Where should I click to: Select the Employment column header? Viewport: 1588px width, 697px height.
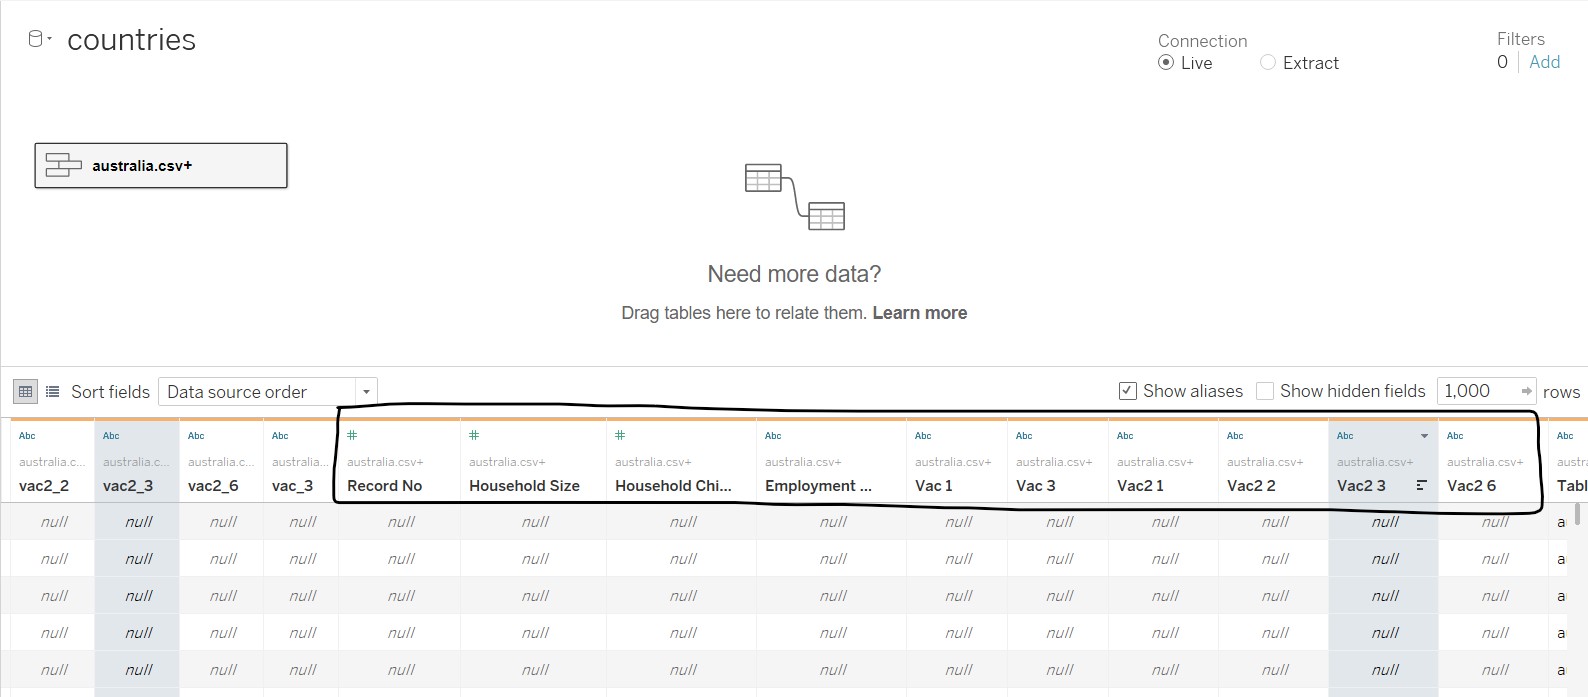(818, 486)
